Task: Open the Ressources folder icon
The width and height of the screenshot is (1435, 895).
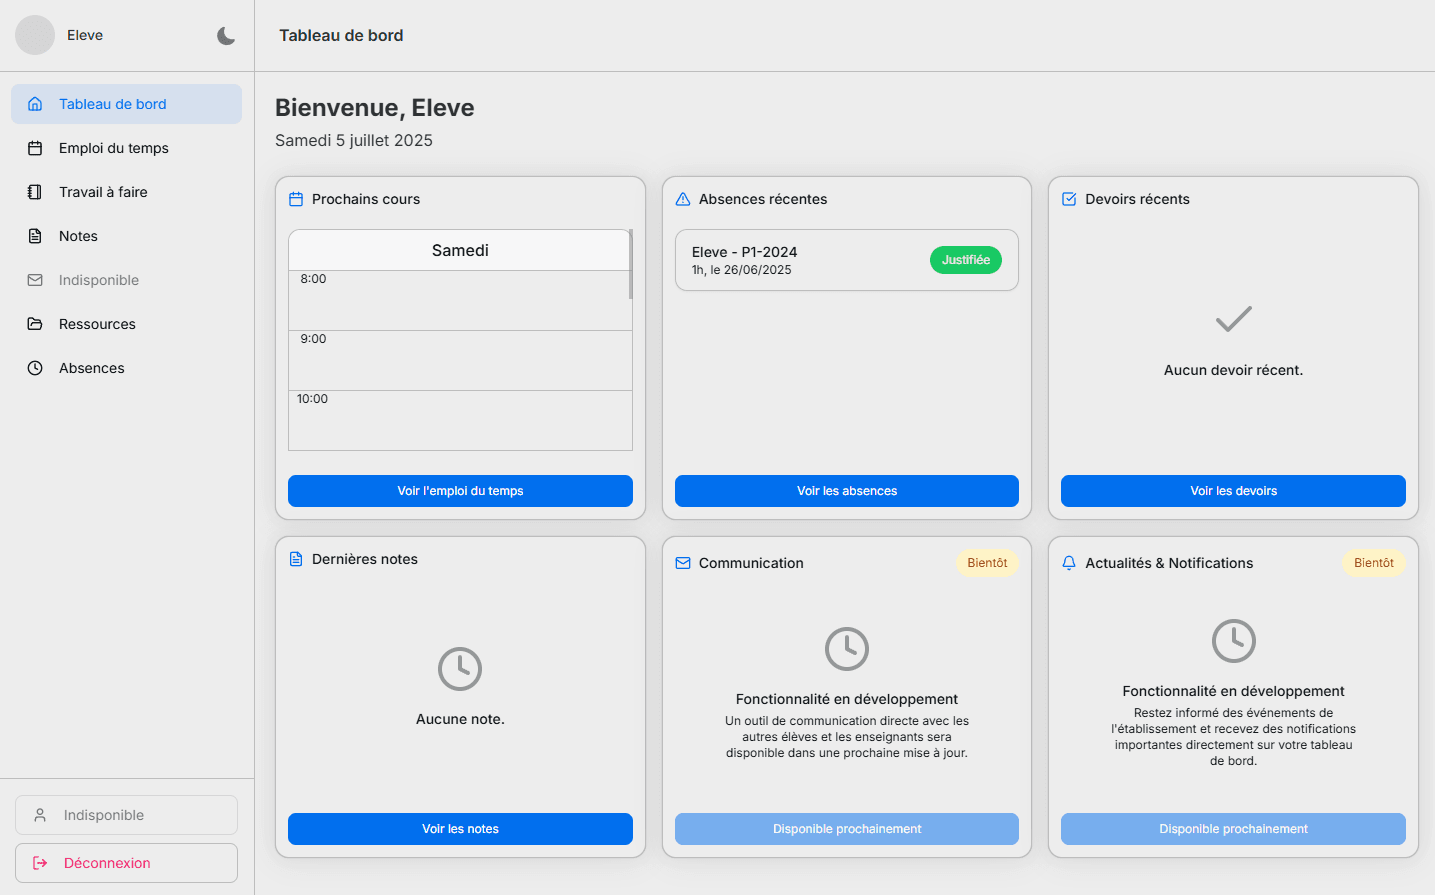Action: [x=34, y=324]
